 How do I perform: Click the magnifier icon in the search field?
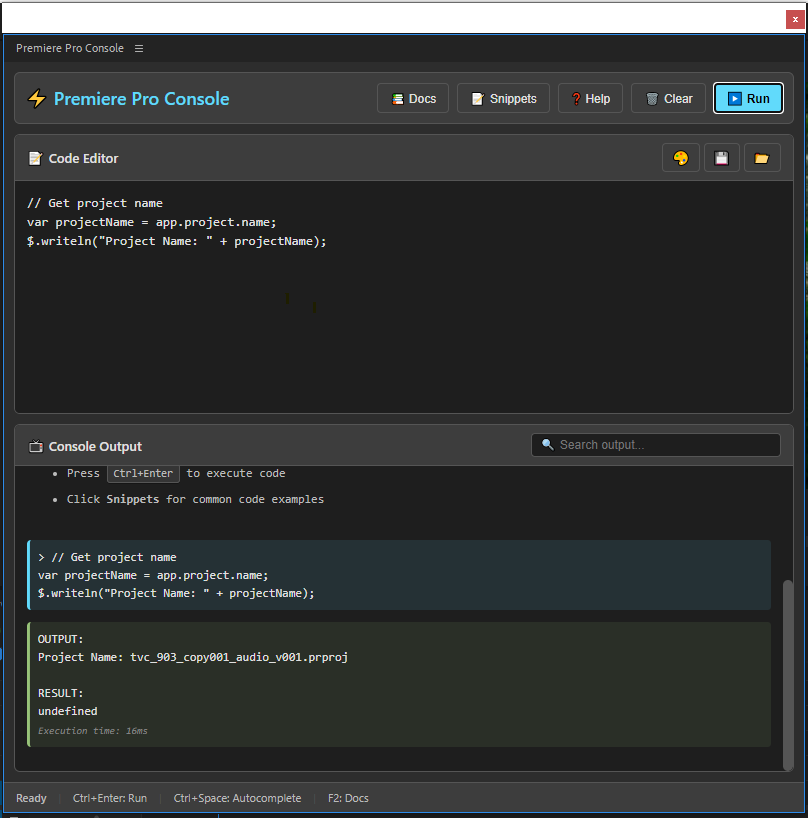545,444
